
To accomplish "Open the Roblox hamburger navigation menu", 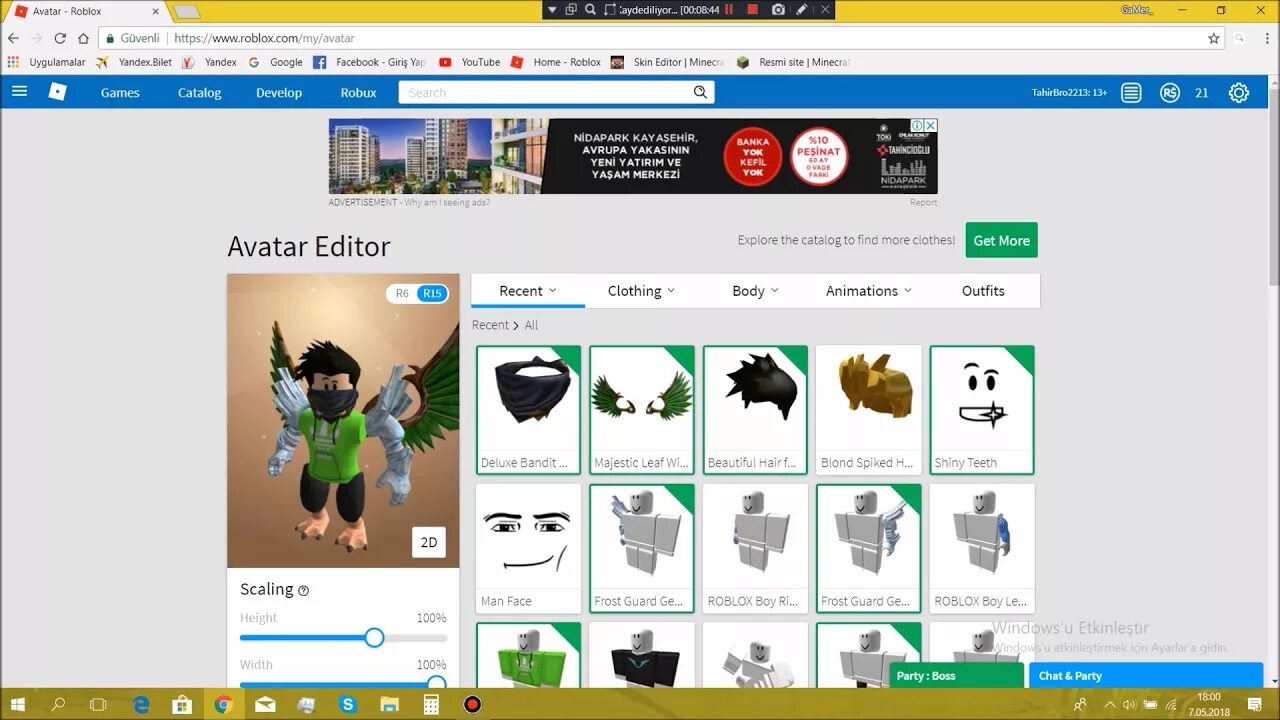I will (x=19, y=92).
